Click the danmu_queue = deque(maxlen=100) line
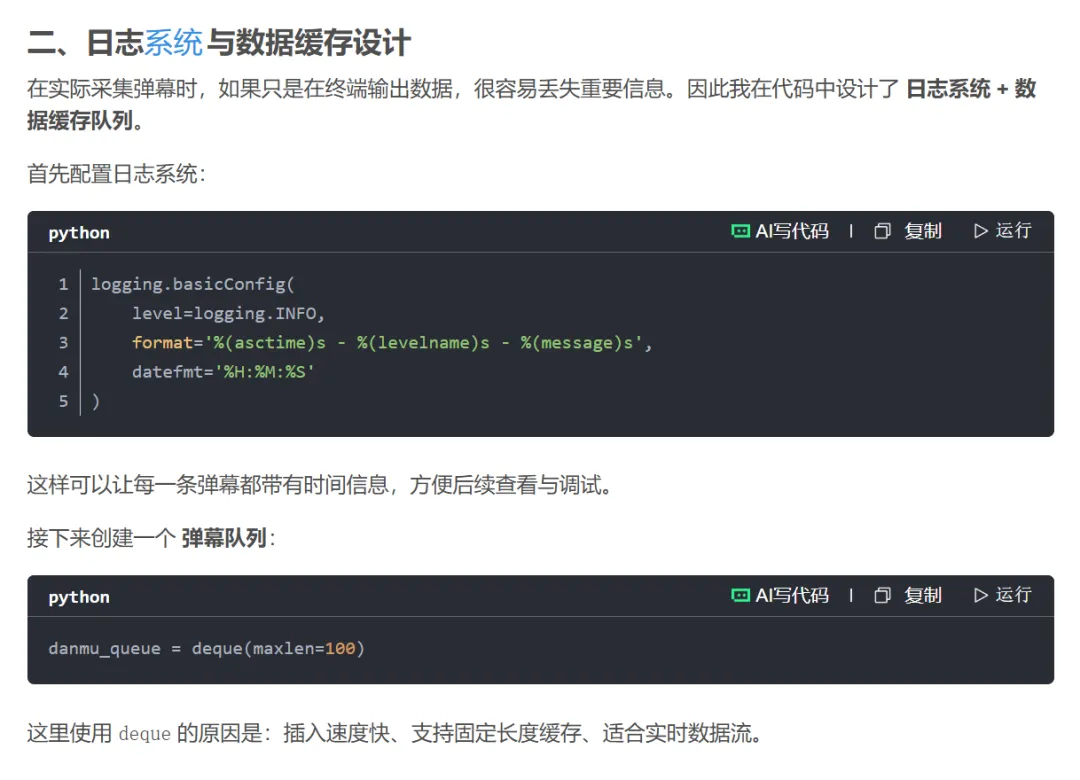 (x=206, y=649)
